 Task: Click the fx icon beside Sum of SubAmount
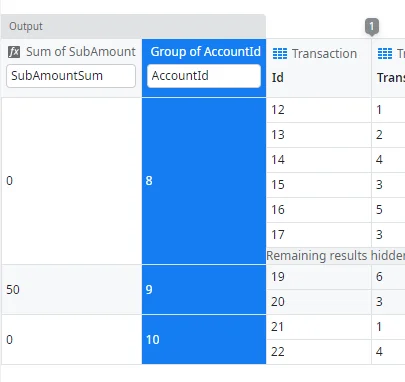tap(14, 52)
